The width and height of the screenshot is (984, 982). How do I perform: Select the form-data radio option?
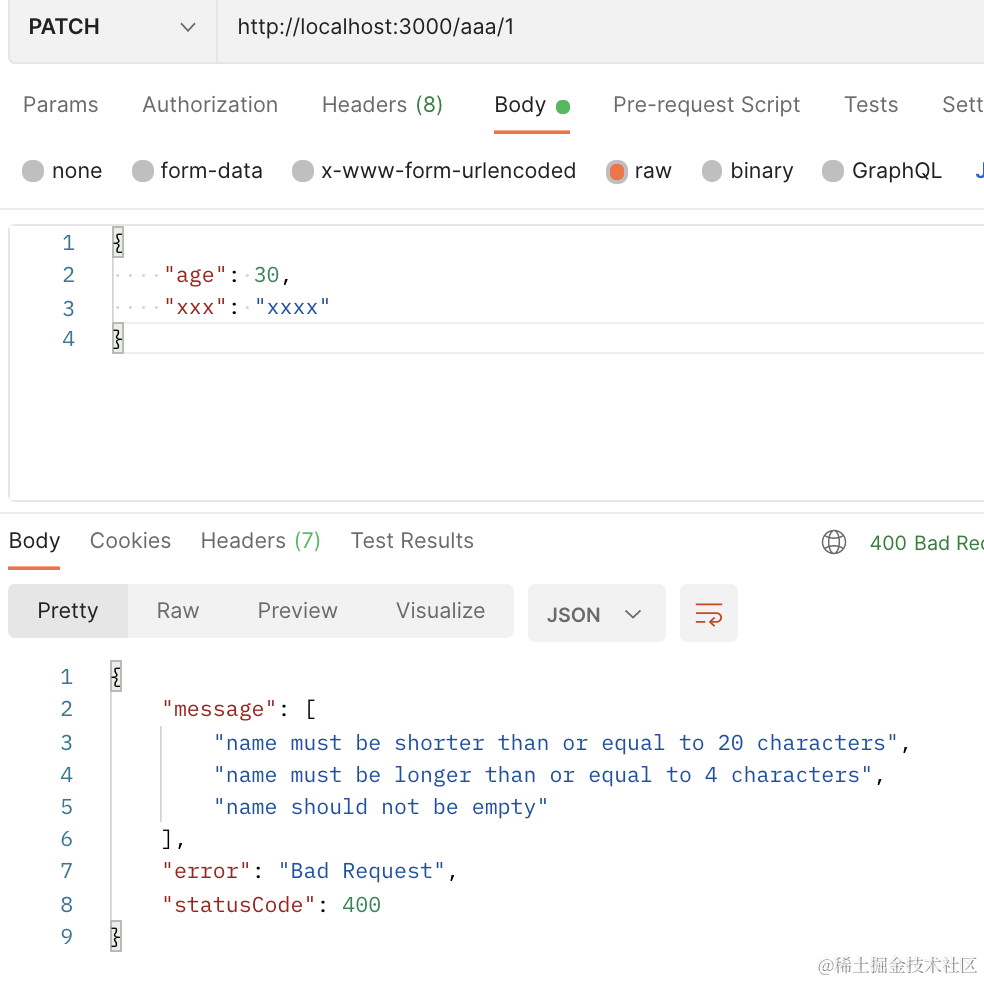click(143, 171)
